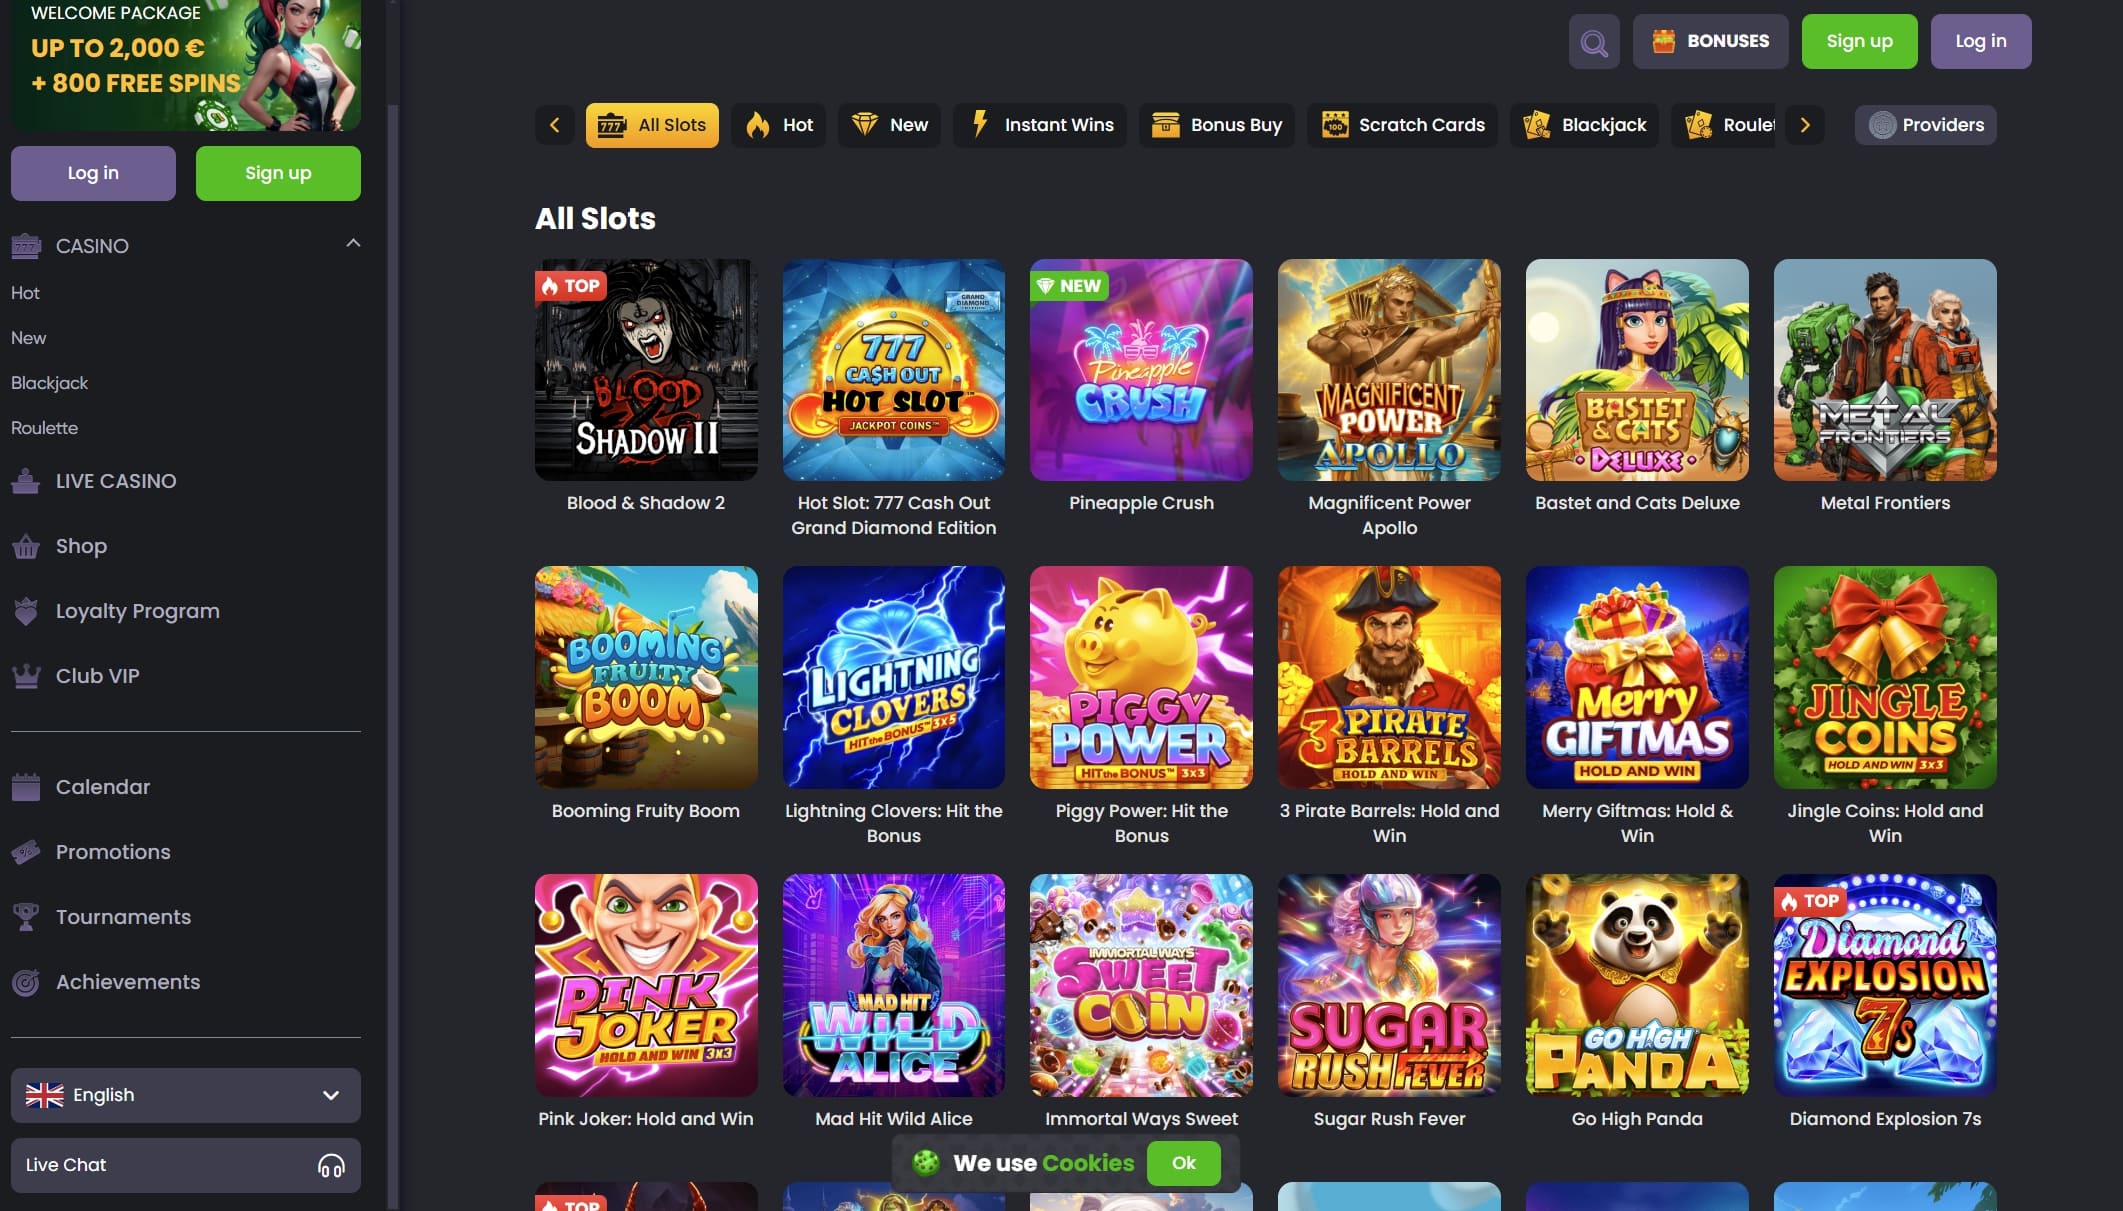Open the Shop basket icon
The image size is (2123, 1211).
tap(26, 547)
